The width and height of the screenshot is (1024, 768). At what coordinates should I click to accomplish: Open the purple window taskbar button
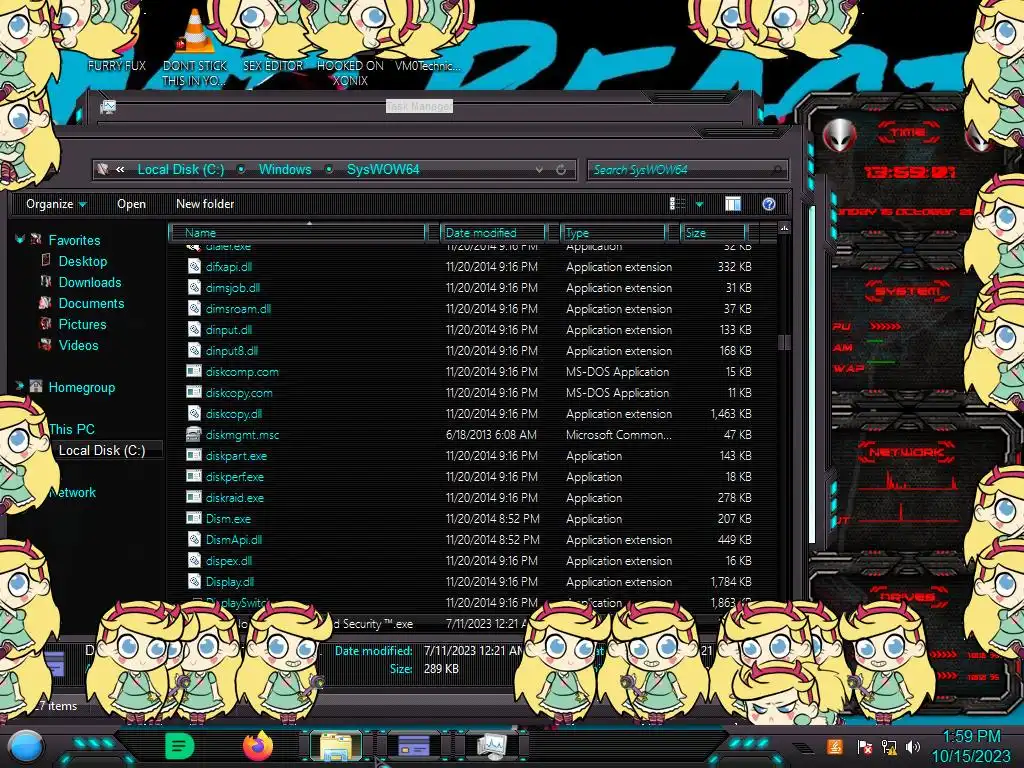click(x=413, y=746)
